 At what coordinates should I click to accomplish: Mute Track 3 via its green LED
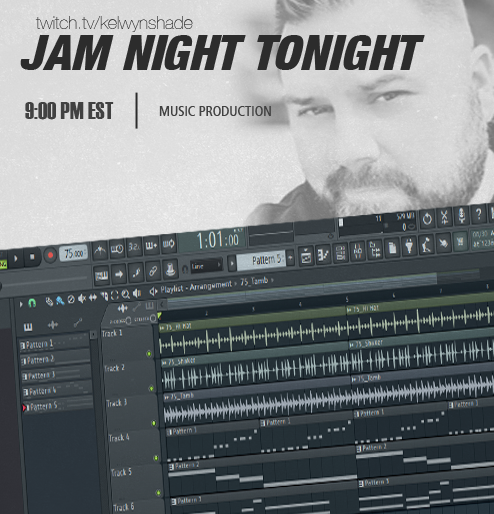pyautogui.click(x=154, y=423)
